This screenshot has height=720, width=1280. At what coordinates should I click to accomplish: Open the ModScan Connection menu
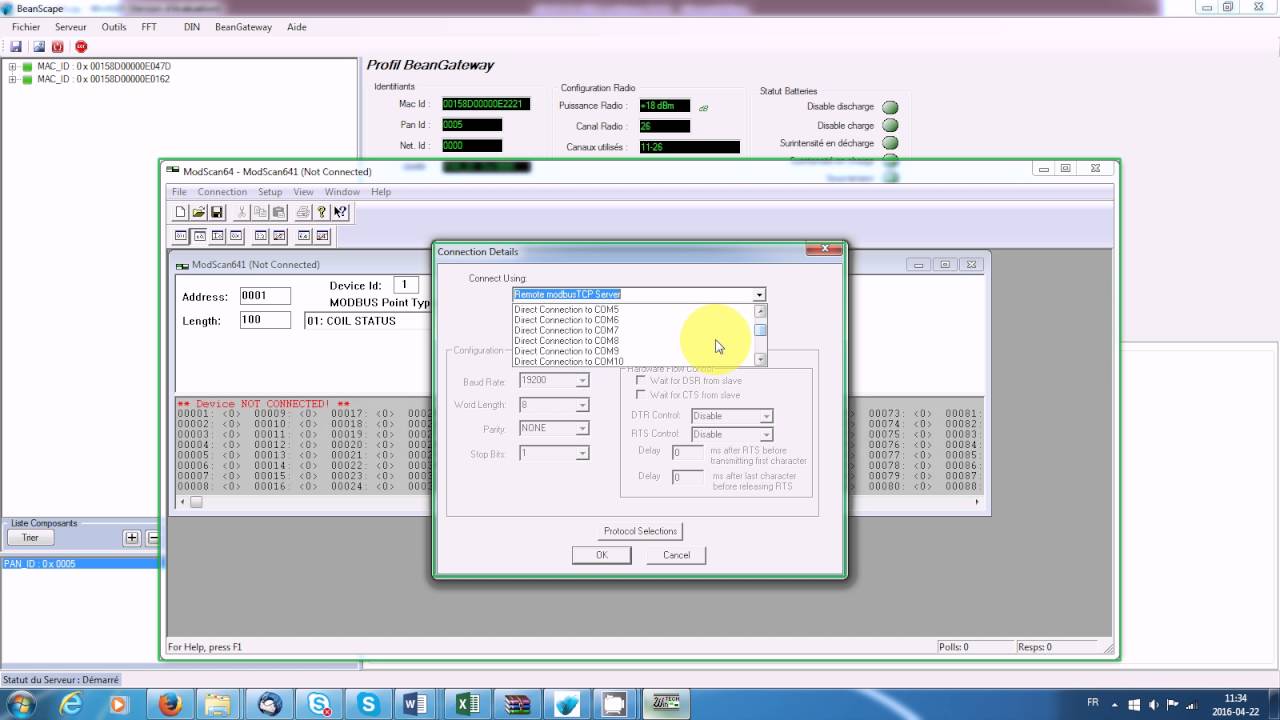pos(222,192)
